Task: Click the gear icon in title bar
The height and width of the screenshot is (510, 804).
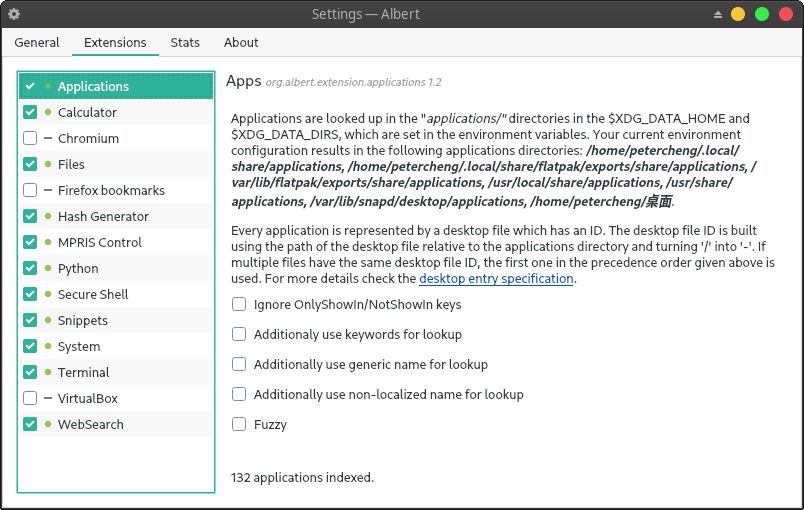Action: tap(14, 14)
